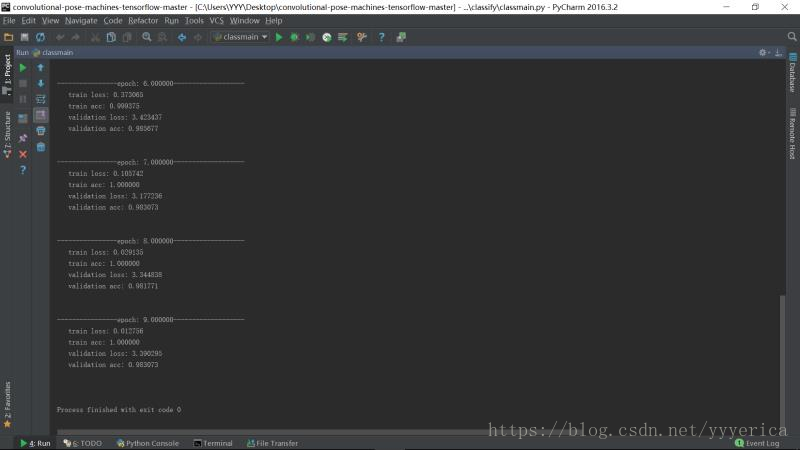Image resolution: width=800 pixels, height=450 pixels.
Task: Click the Print console output icon
Action: (41, 131)
